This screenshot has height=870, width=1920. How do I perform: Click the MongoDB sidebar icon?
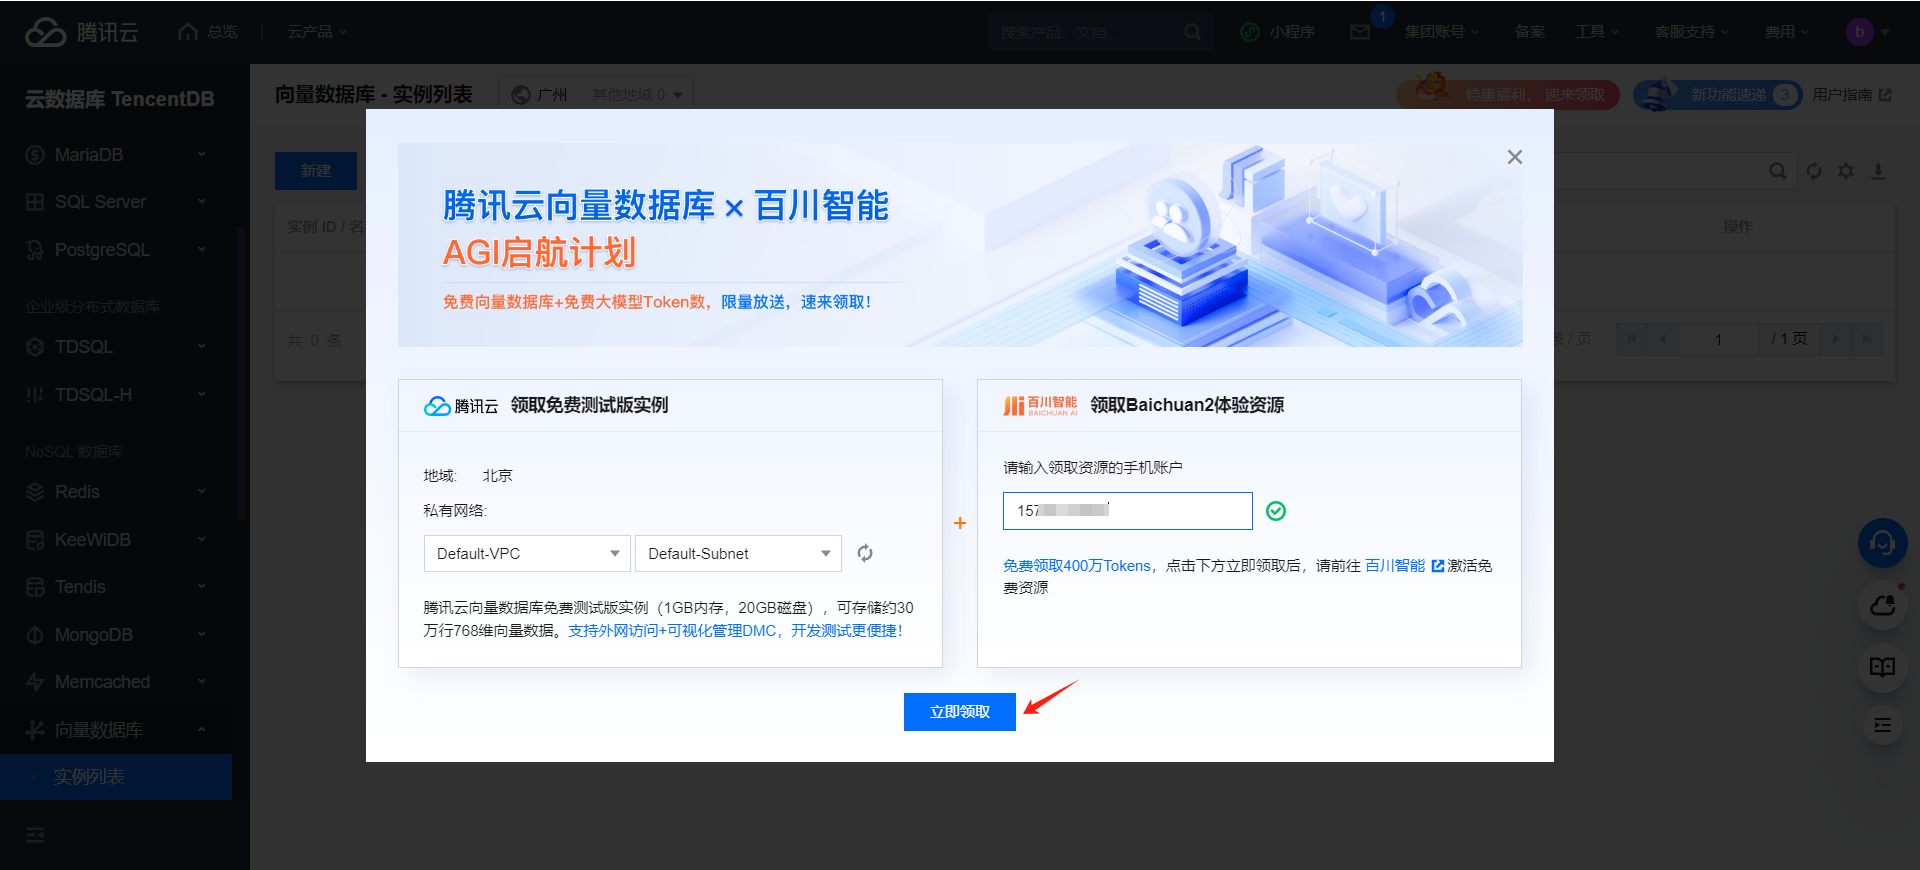pos(35,635)
